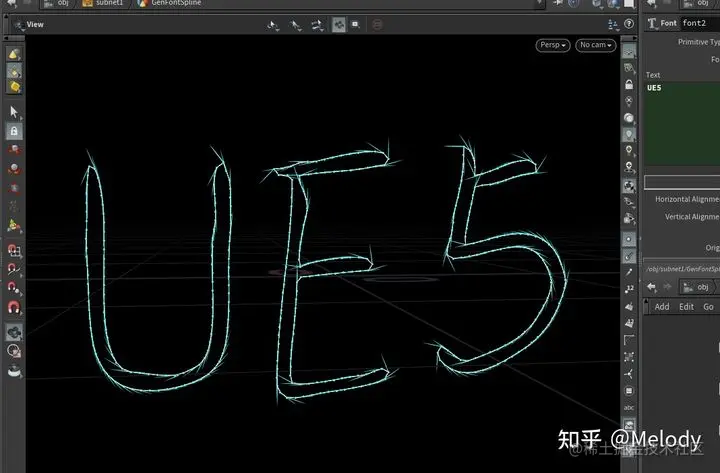Click the topmost right display toolbar icon
This screenshot has width=720, height=473.
click(x=629, y=52)
